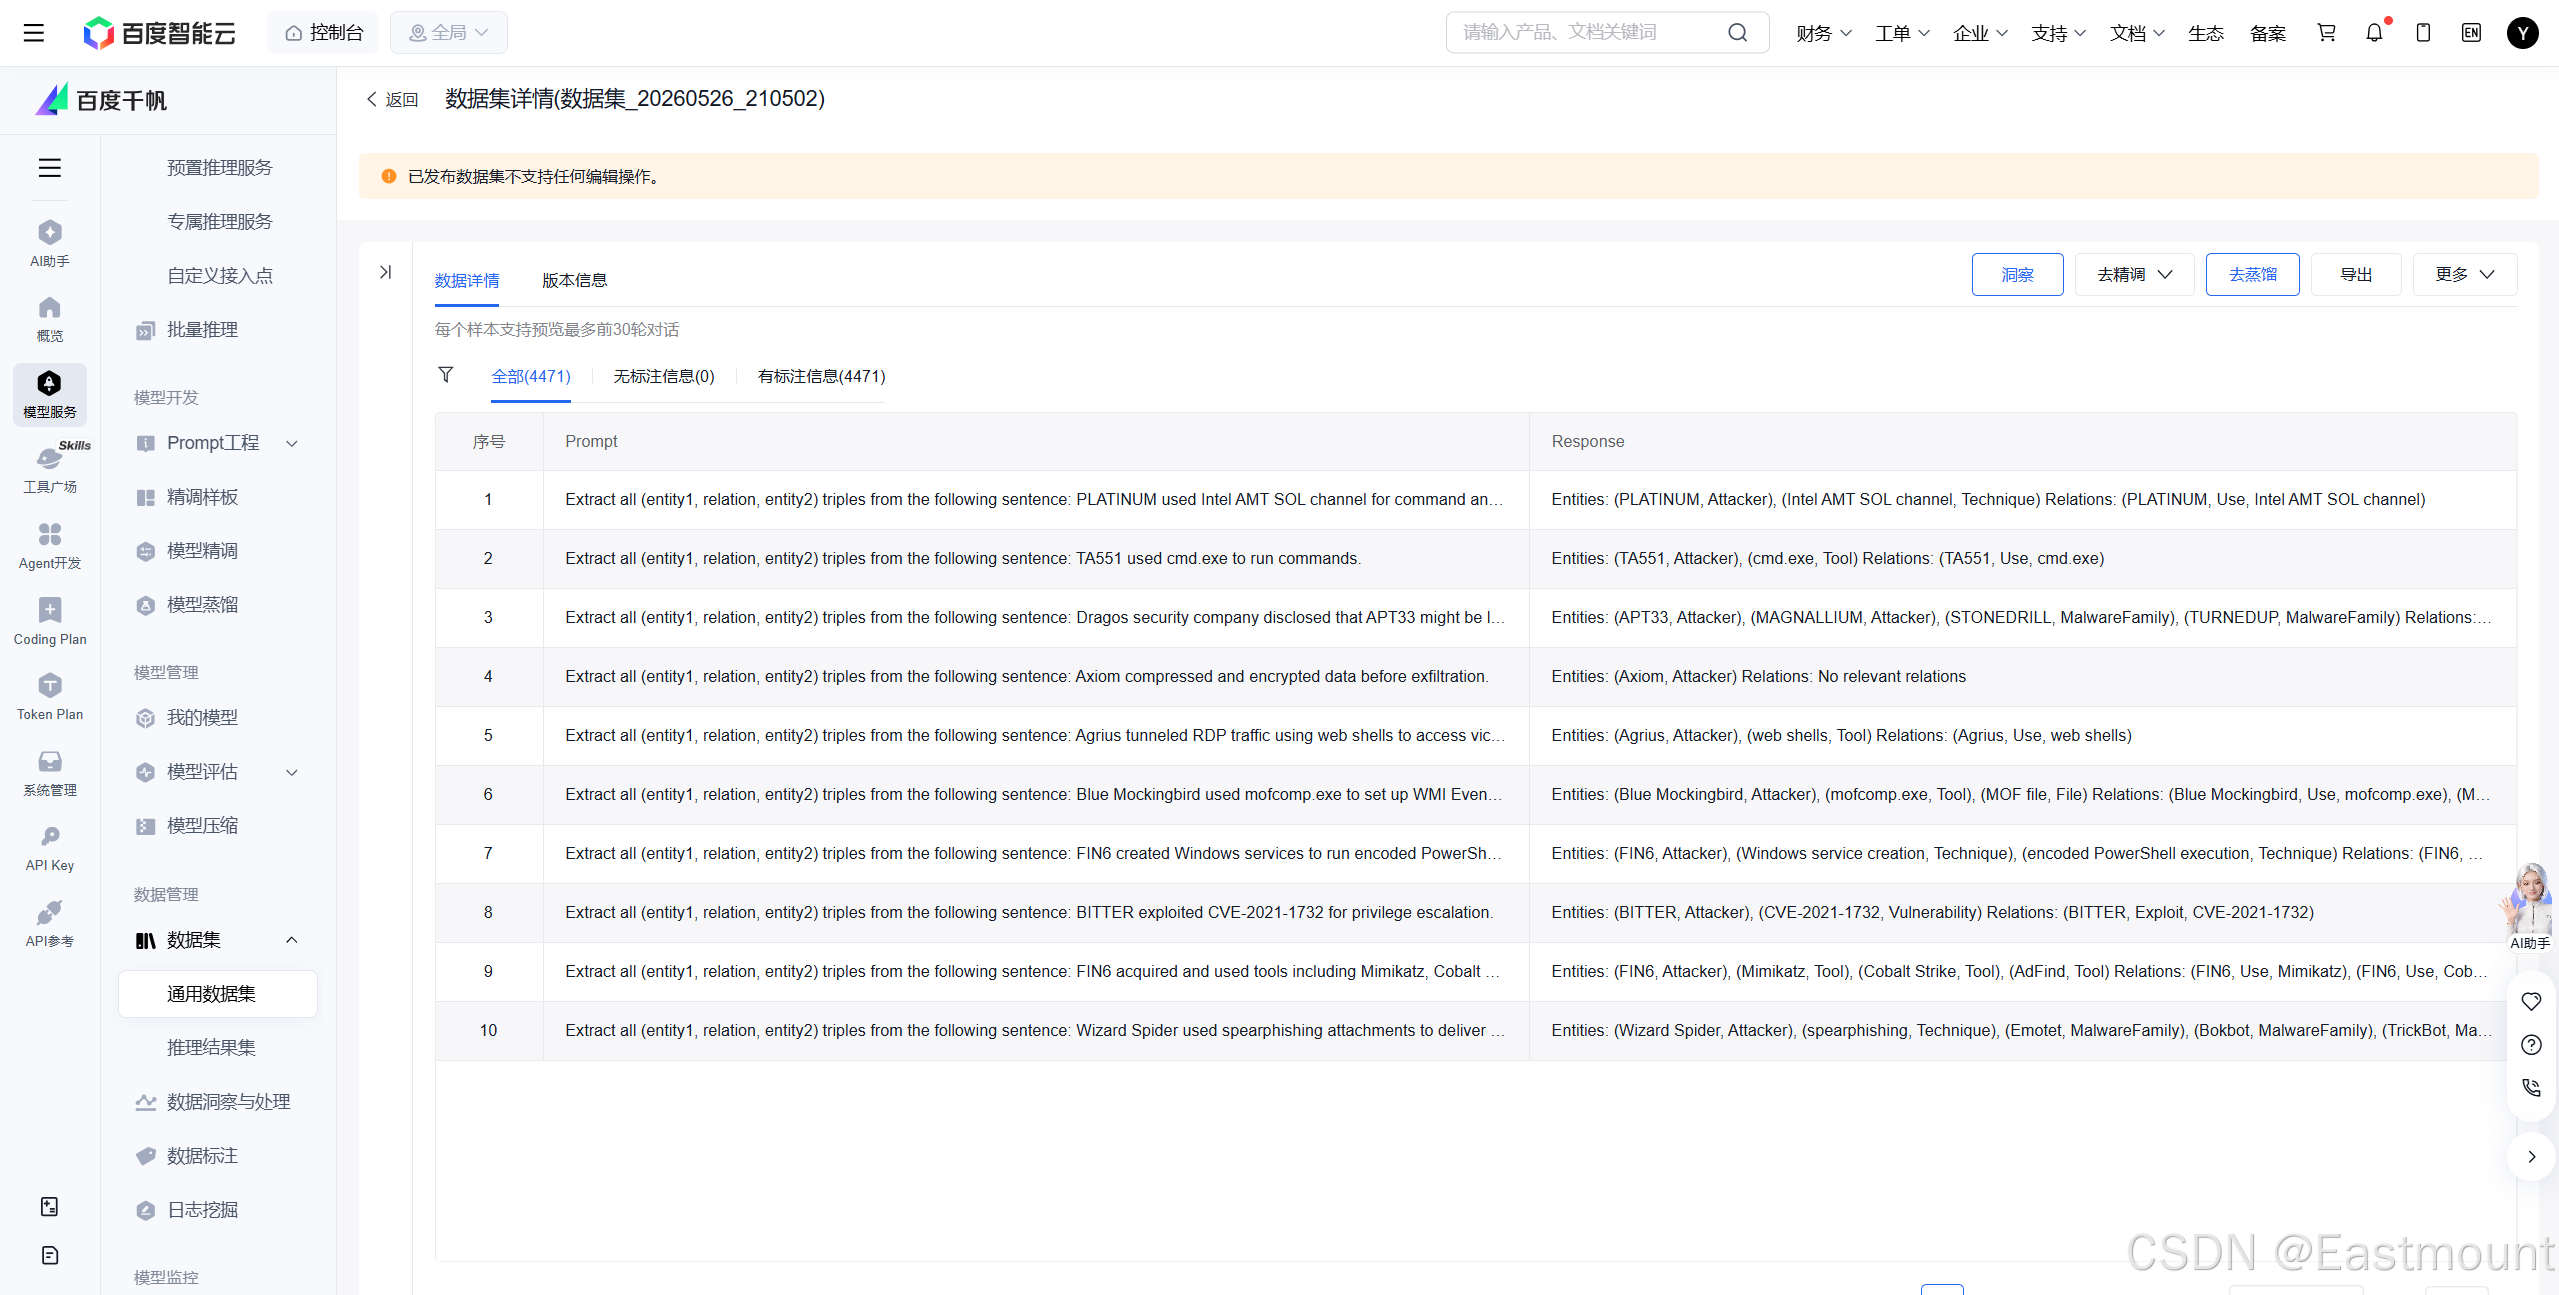Show 全部(4471) samples

530,376
